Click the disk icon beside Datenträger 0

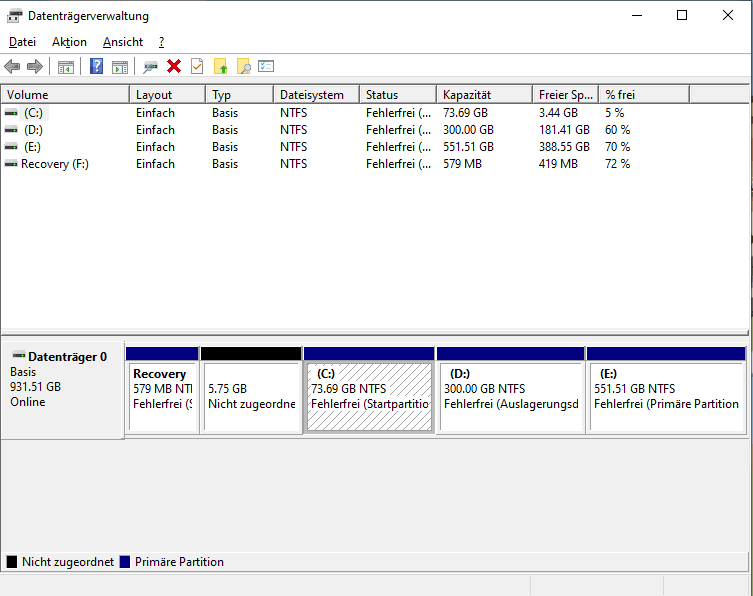(x=19, y=355)
